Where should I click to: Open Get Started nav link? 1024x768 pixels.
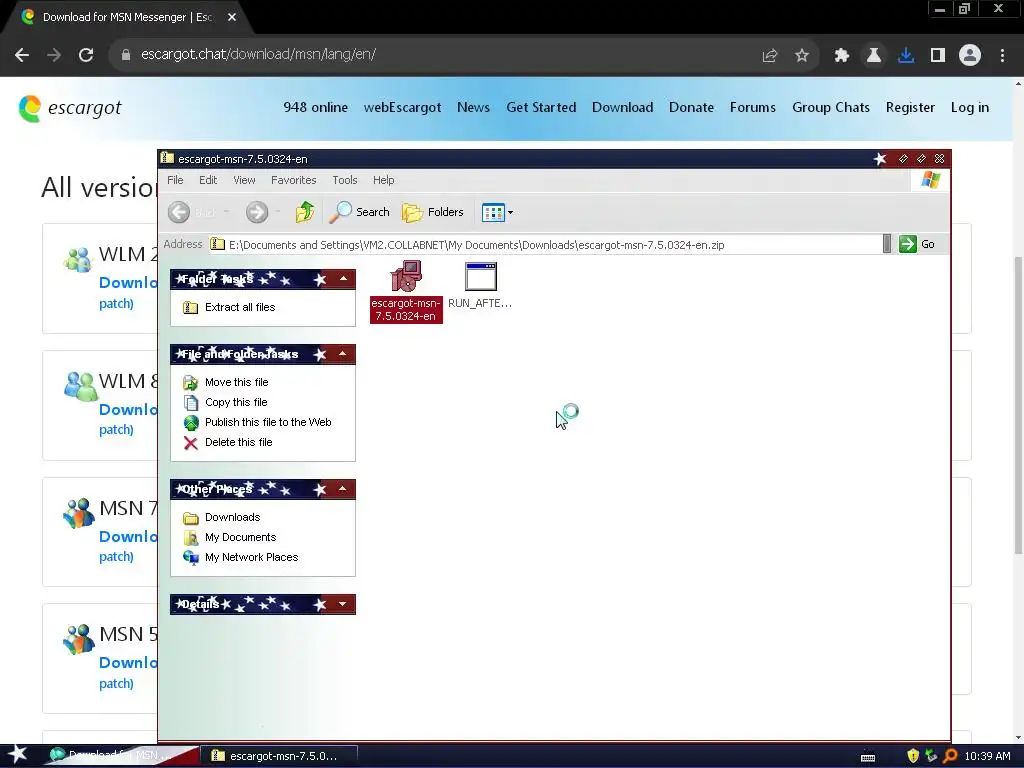(x=541, y=107)
